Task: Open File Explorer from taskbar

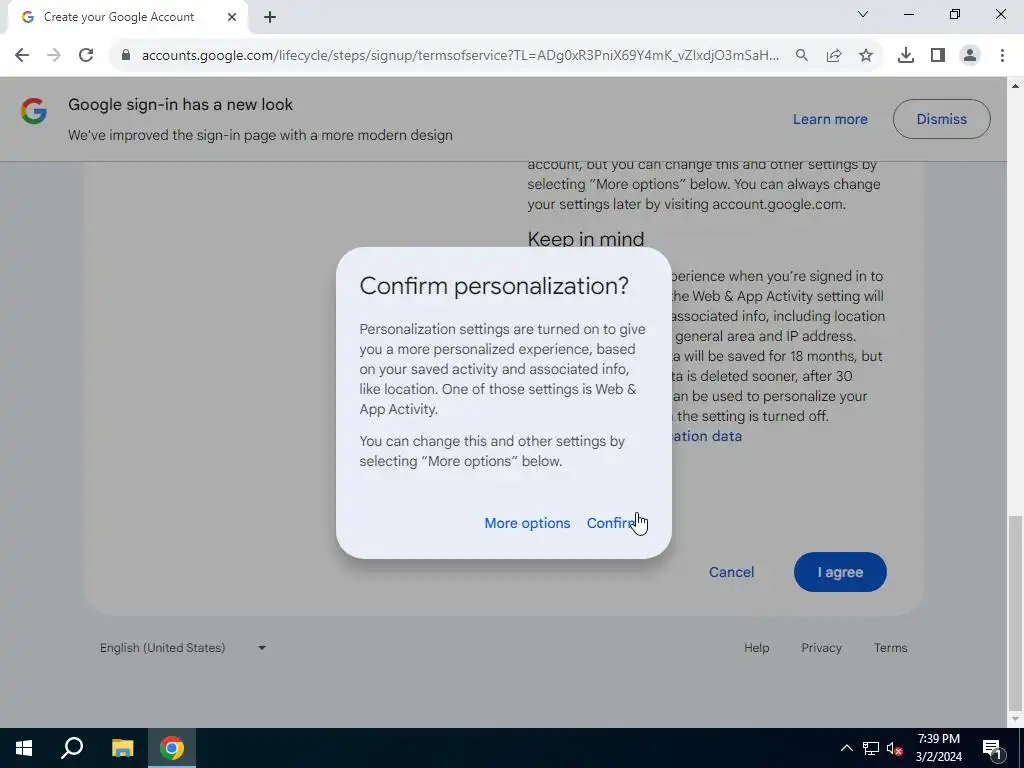Action: tap(122, 748)
